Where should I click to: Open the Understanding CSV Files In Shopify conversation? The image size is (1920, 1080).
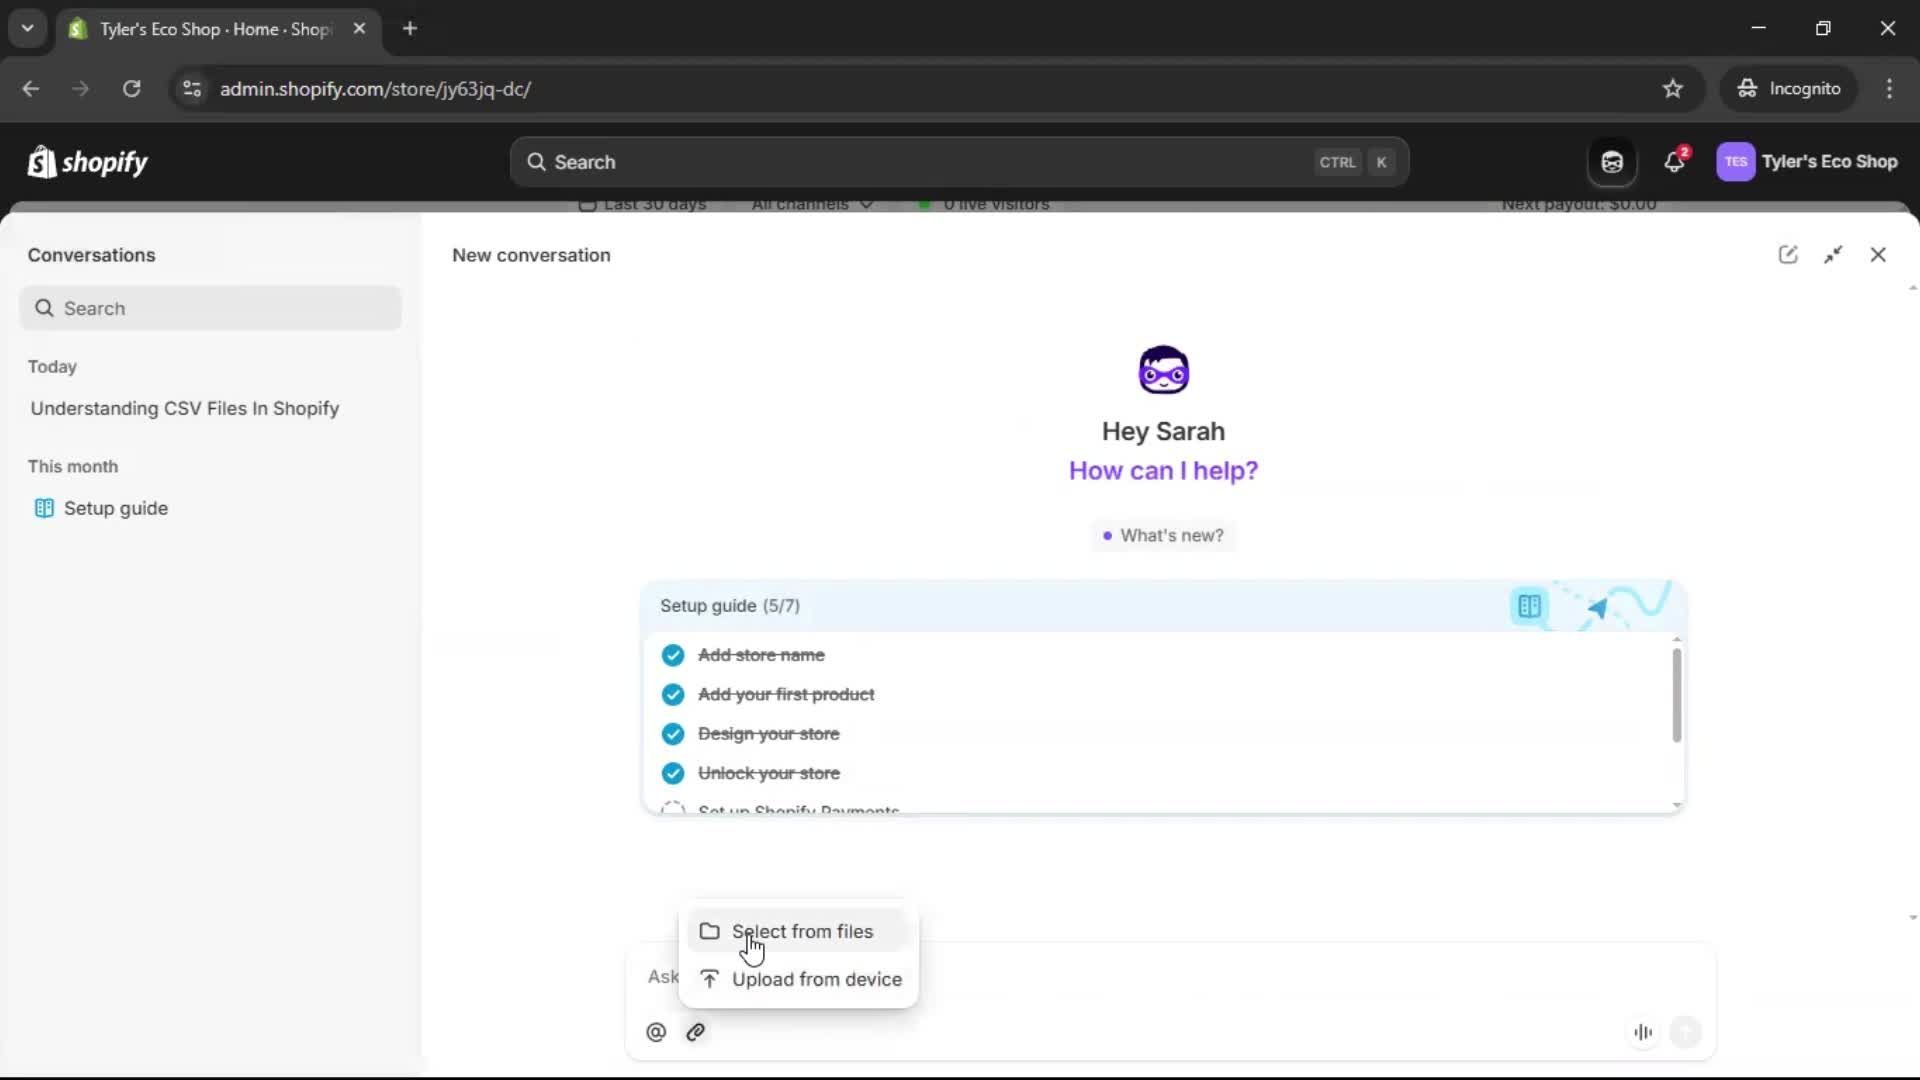(185, 408)
